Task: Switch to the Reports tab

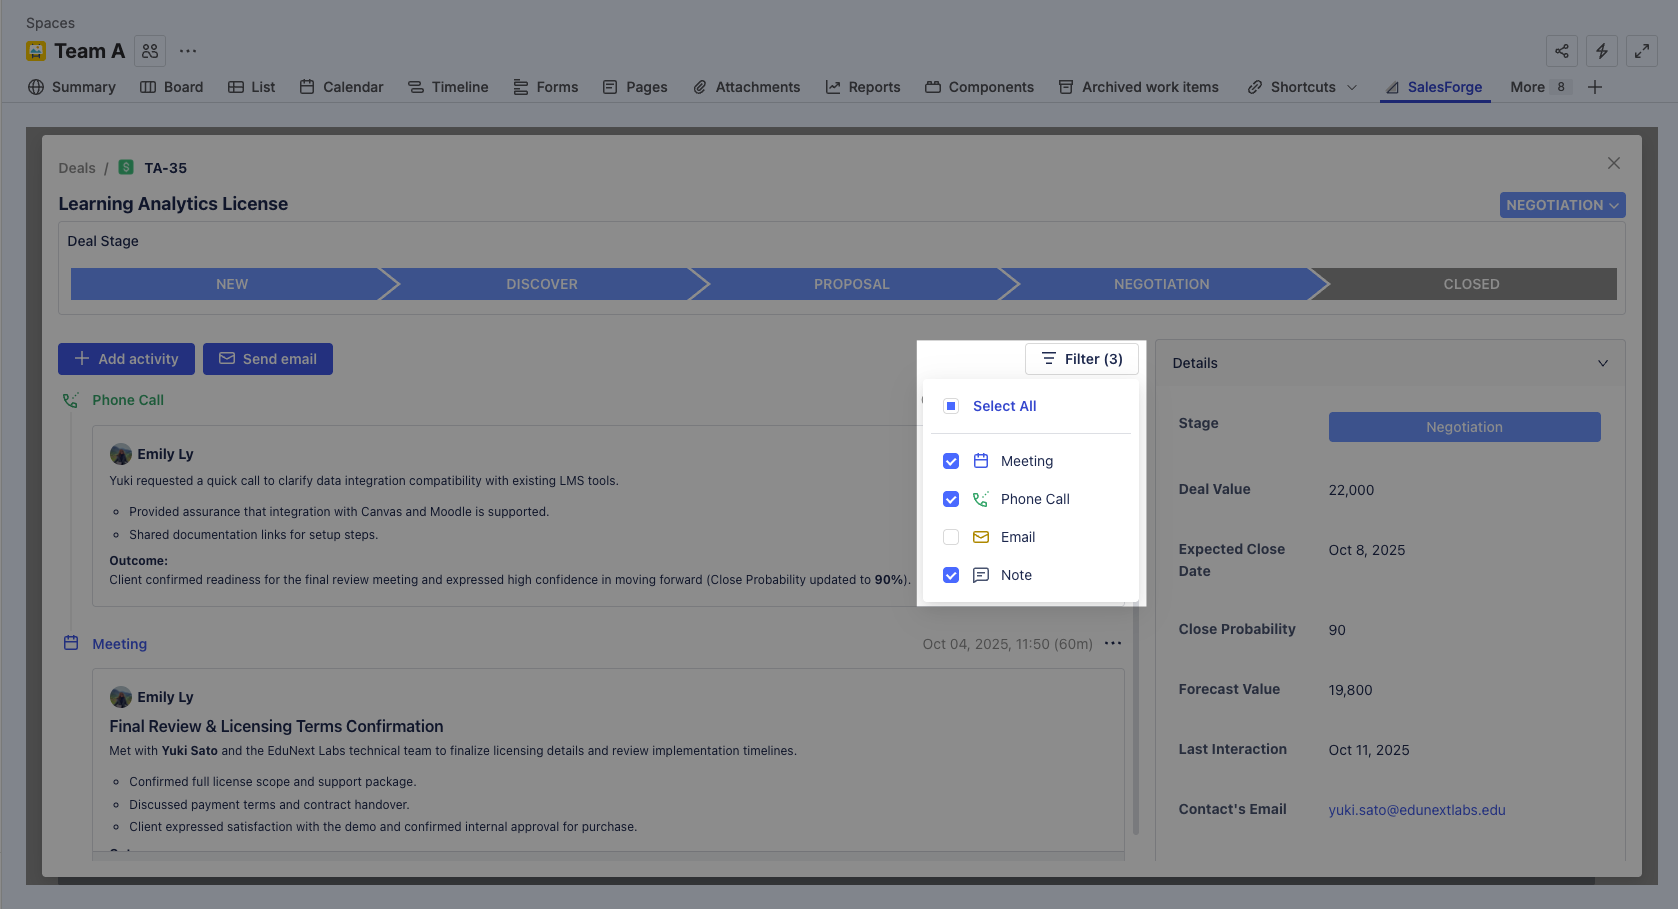Action: pos(862,87)
